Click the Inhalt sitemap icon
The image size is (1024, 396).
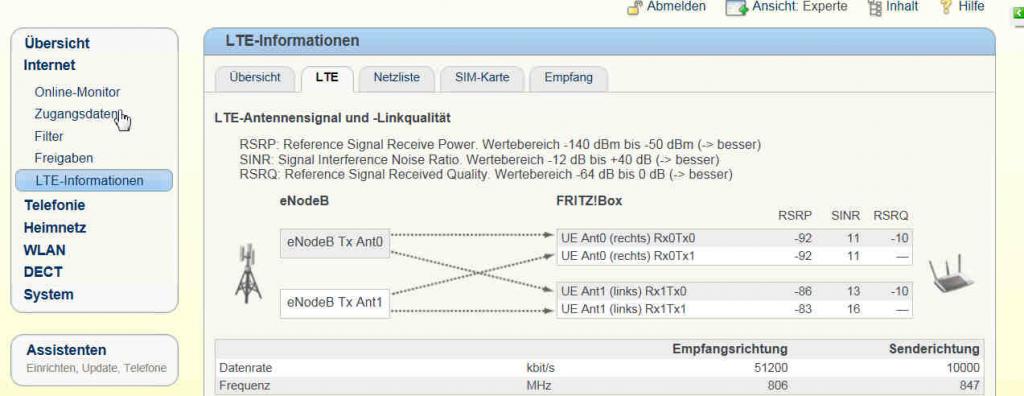(x=874, y=7)
